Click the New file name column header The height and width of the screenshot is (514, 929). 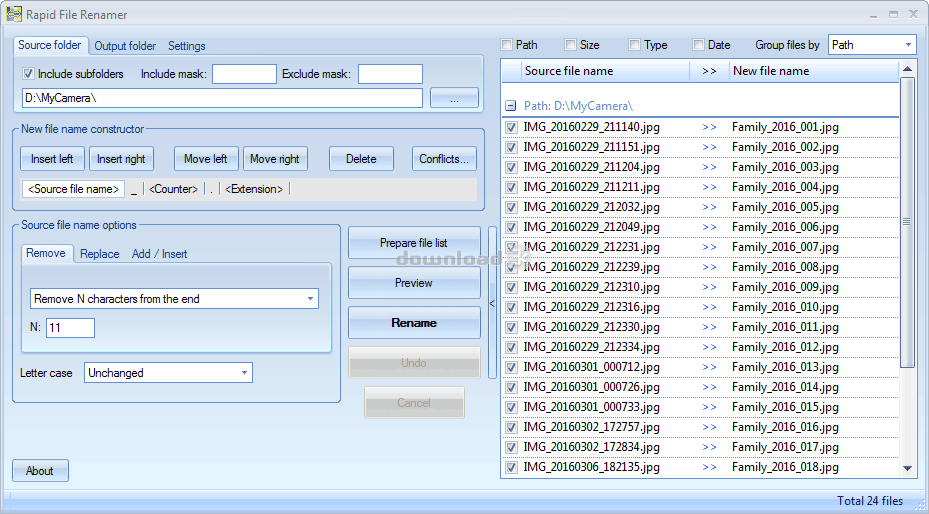pos(813,71)
